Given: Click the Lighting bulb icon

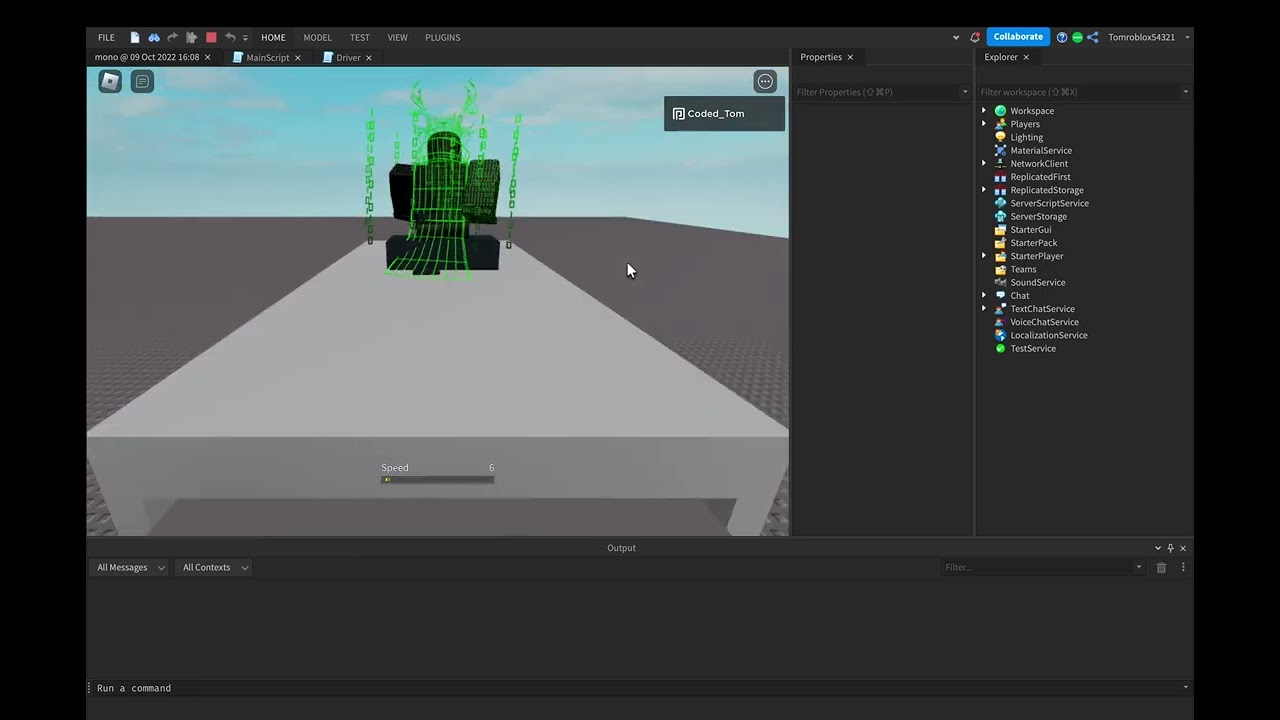Looking at the screenshot, I should point(1000,137).
